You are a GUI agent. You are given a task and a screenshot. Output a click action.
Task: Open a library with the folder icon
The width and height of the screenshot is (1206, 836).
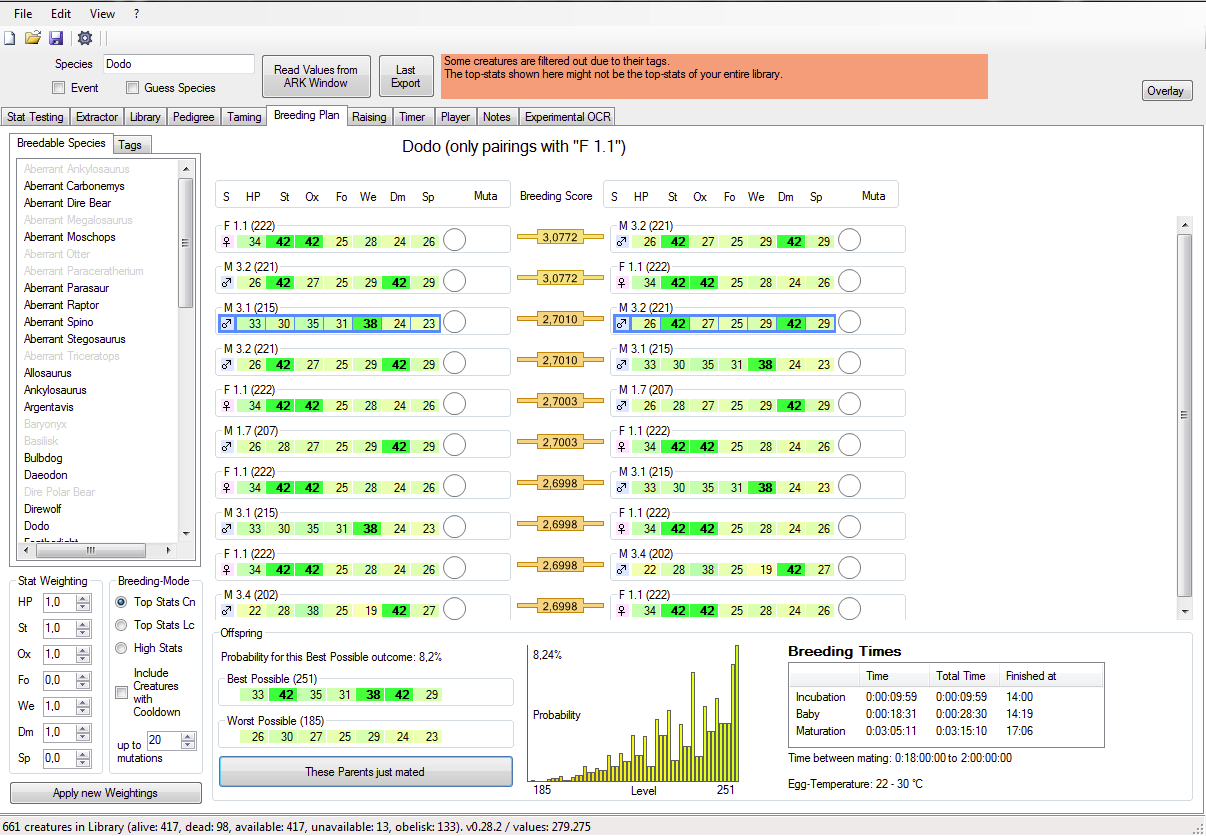33,37
